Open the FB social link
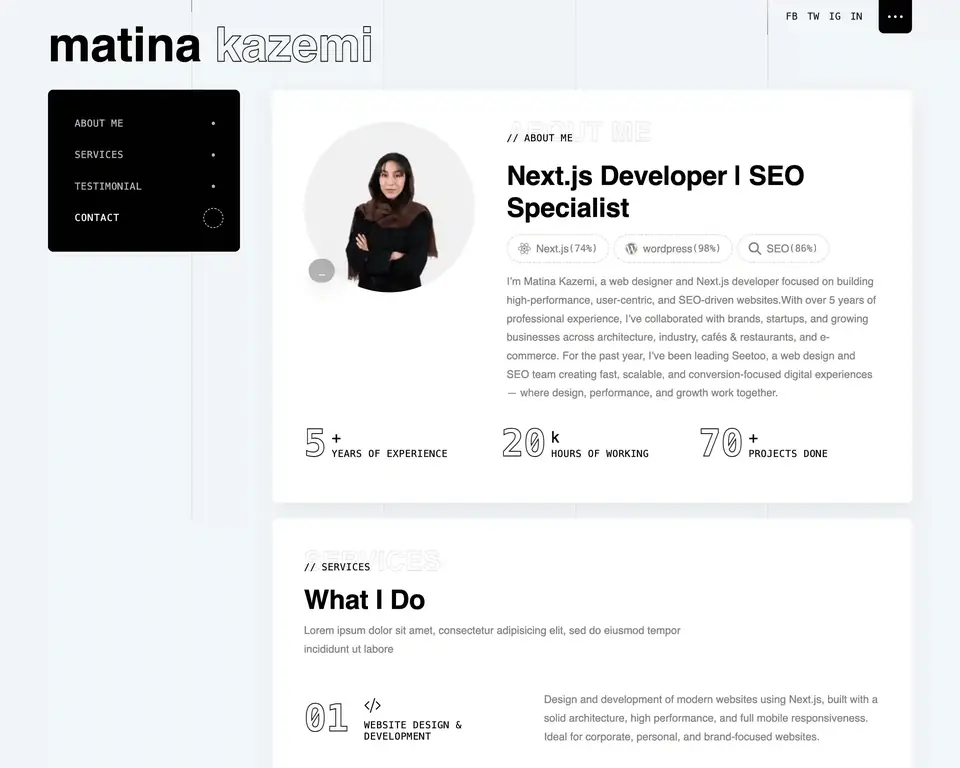This screenshot has height=768, width=960. [791, 17]
